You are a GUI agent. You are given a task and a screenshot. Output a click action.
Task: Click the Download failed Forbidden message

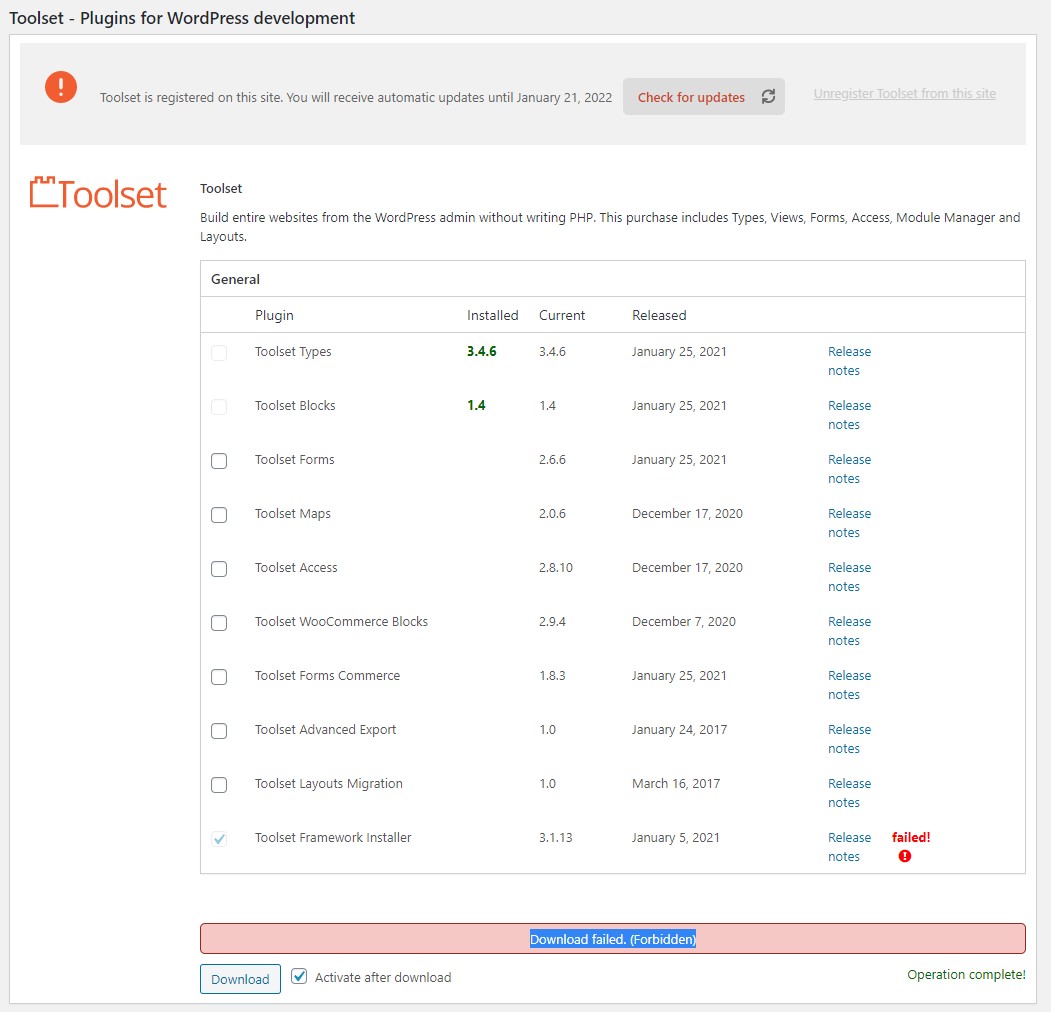[613, 938]
